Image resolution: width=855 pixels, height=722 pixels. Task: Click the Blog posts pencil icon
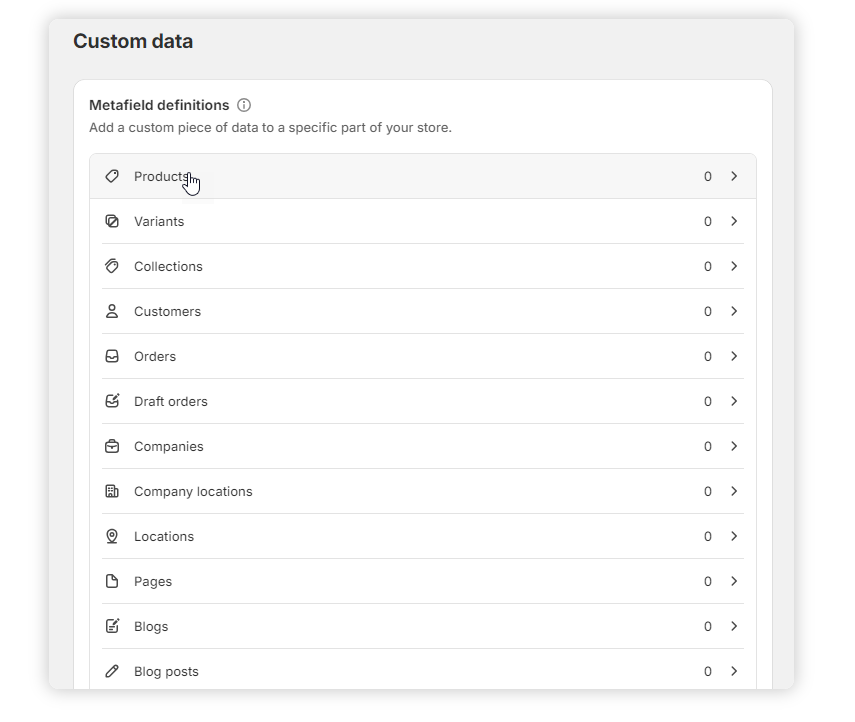(112, 671)
